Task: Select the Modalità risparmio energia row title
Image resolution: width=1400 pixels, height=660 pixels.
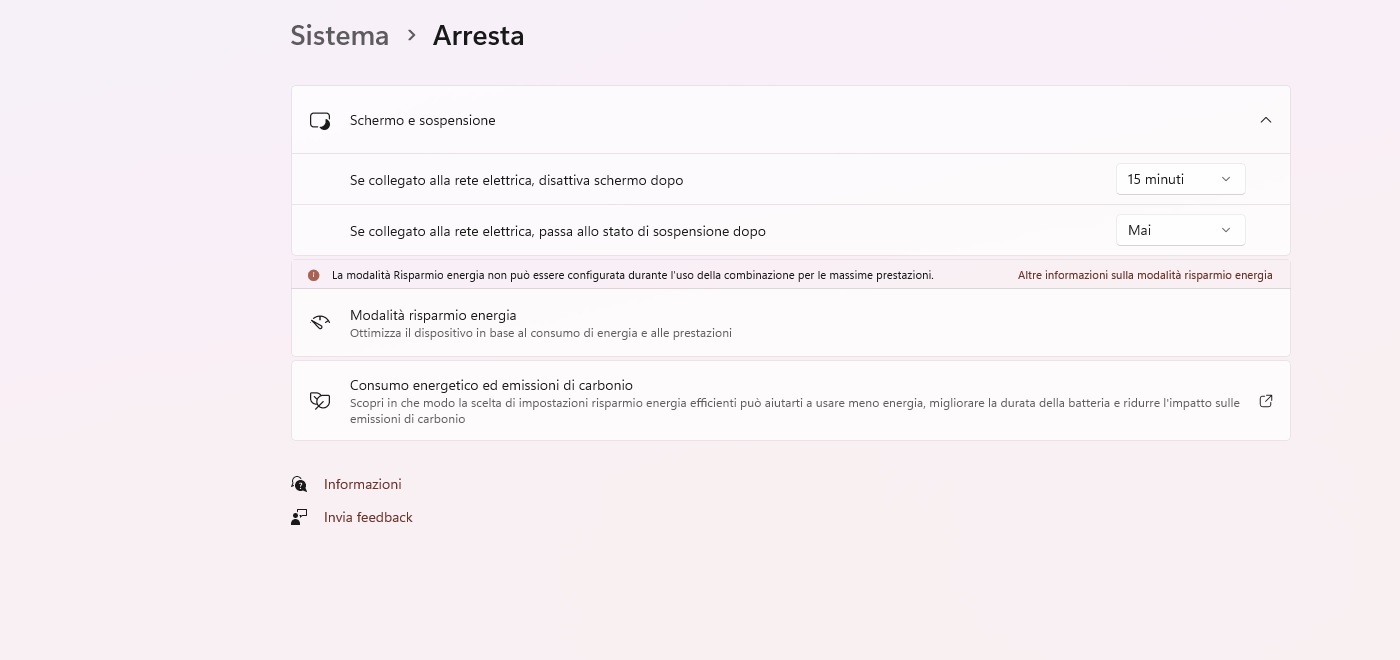Action: pos(433,315)
